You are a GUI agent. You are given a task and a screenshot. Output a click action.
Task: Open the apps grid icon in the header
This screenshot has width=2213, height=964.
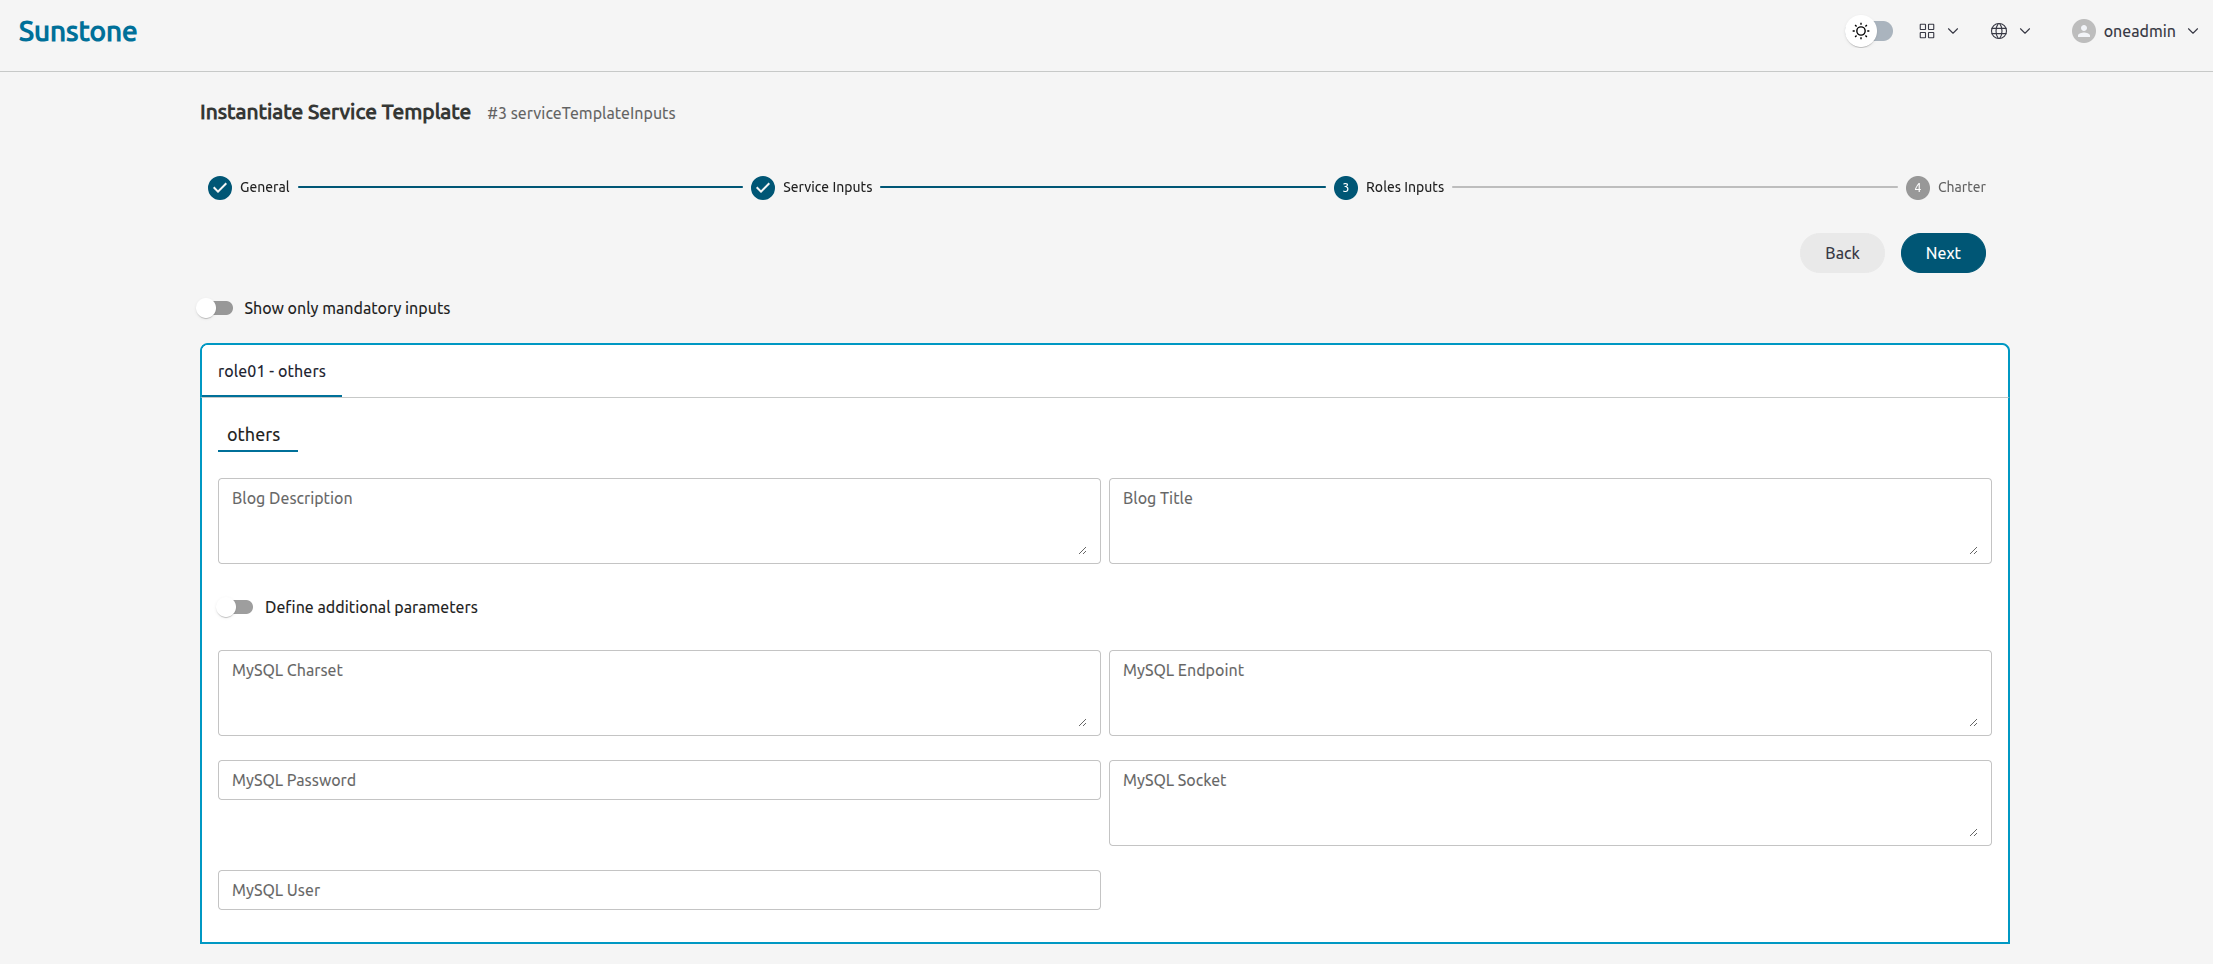(1928, 31)
